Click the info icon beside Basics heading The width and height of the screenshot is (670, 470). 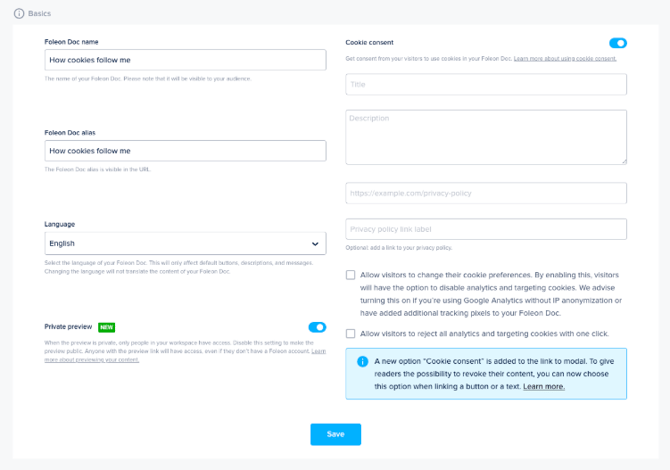pyautogui.click(x=19, y=14)
